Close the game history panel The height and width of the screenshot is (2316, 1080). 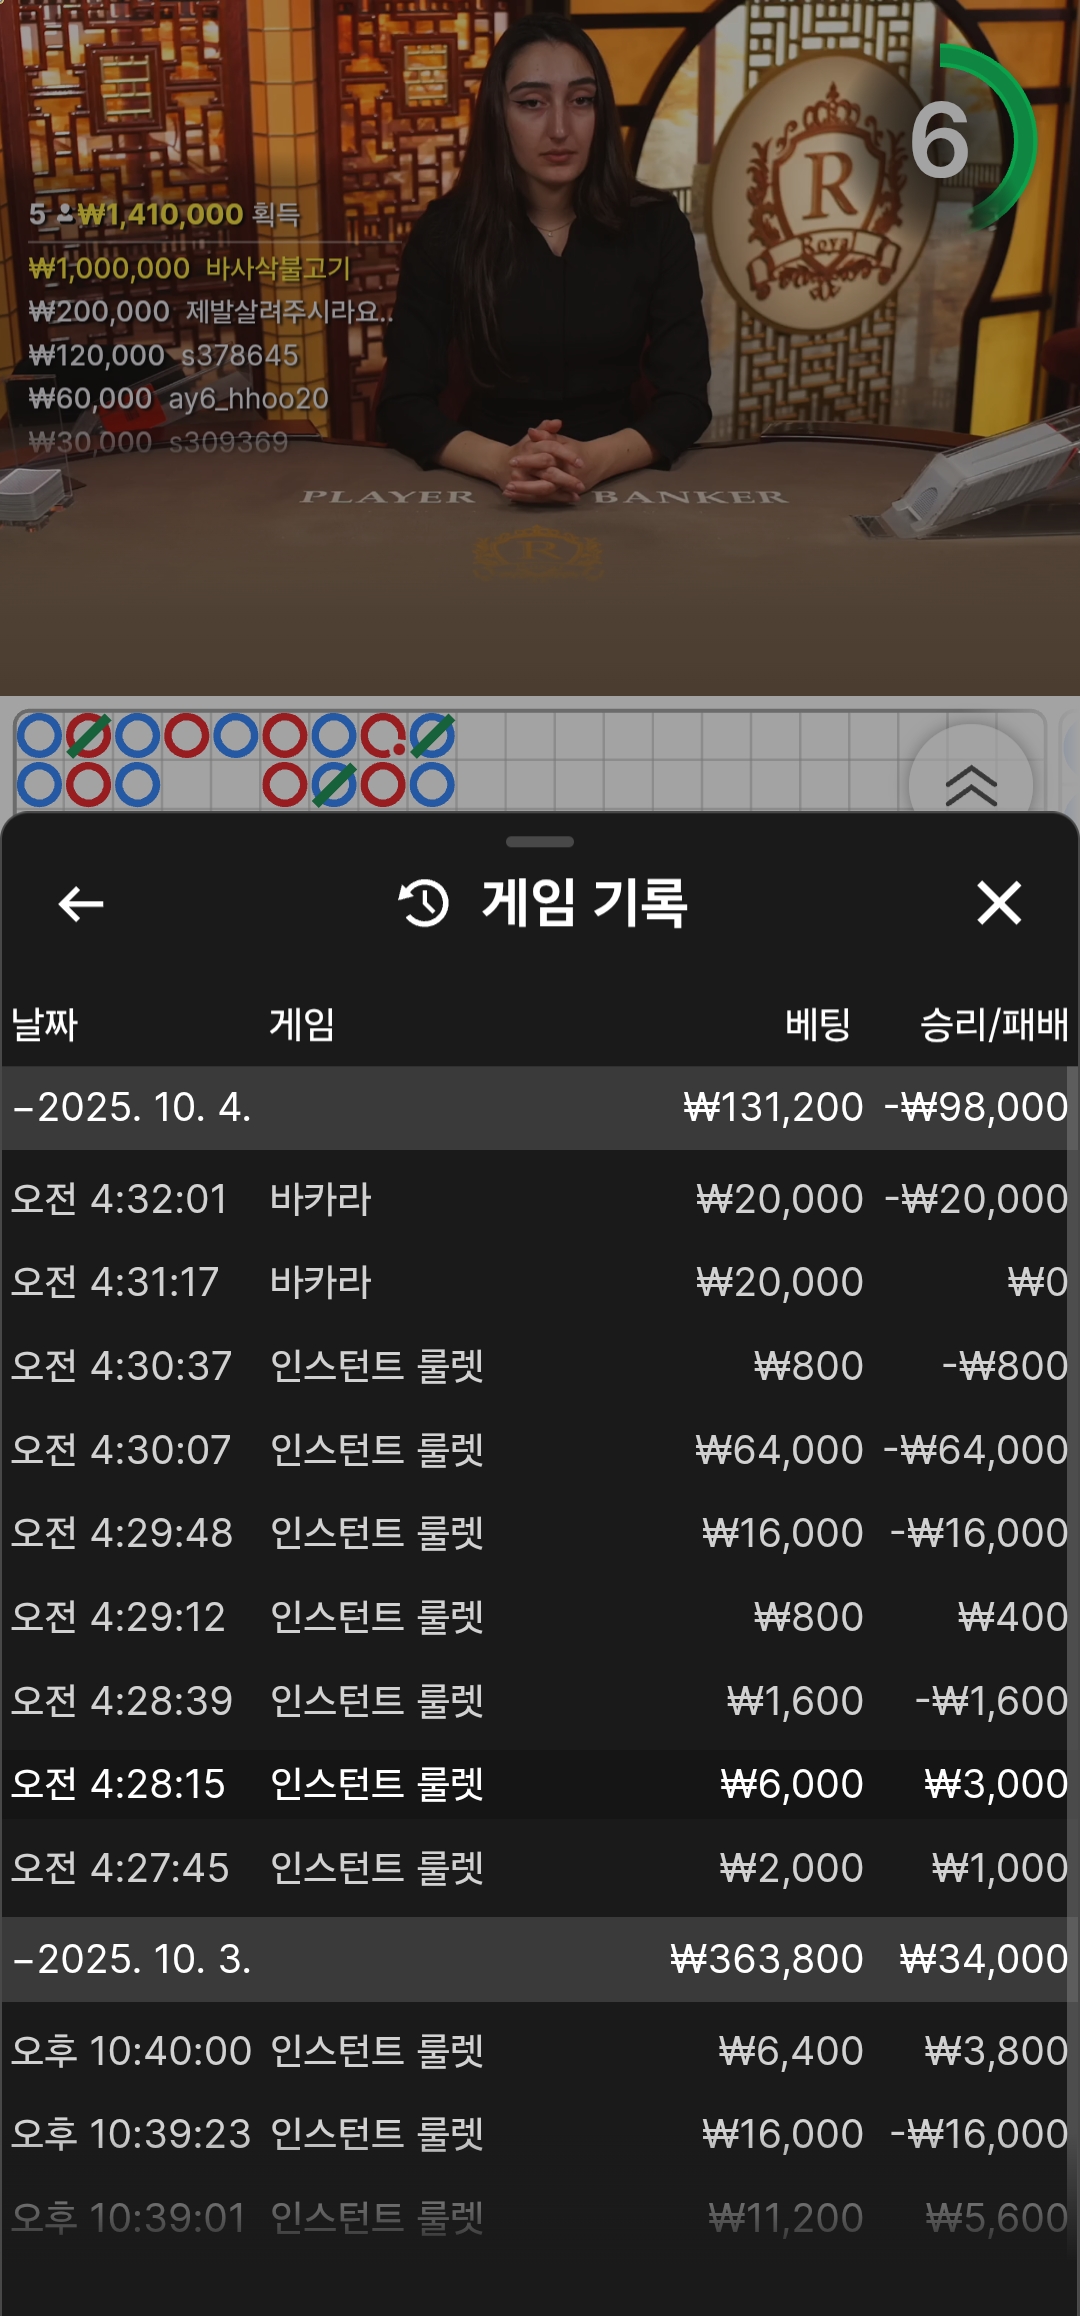click(x=998, y=904)
